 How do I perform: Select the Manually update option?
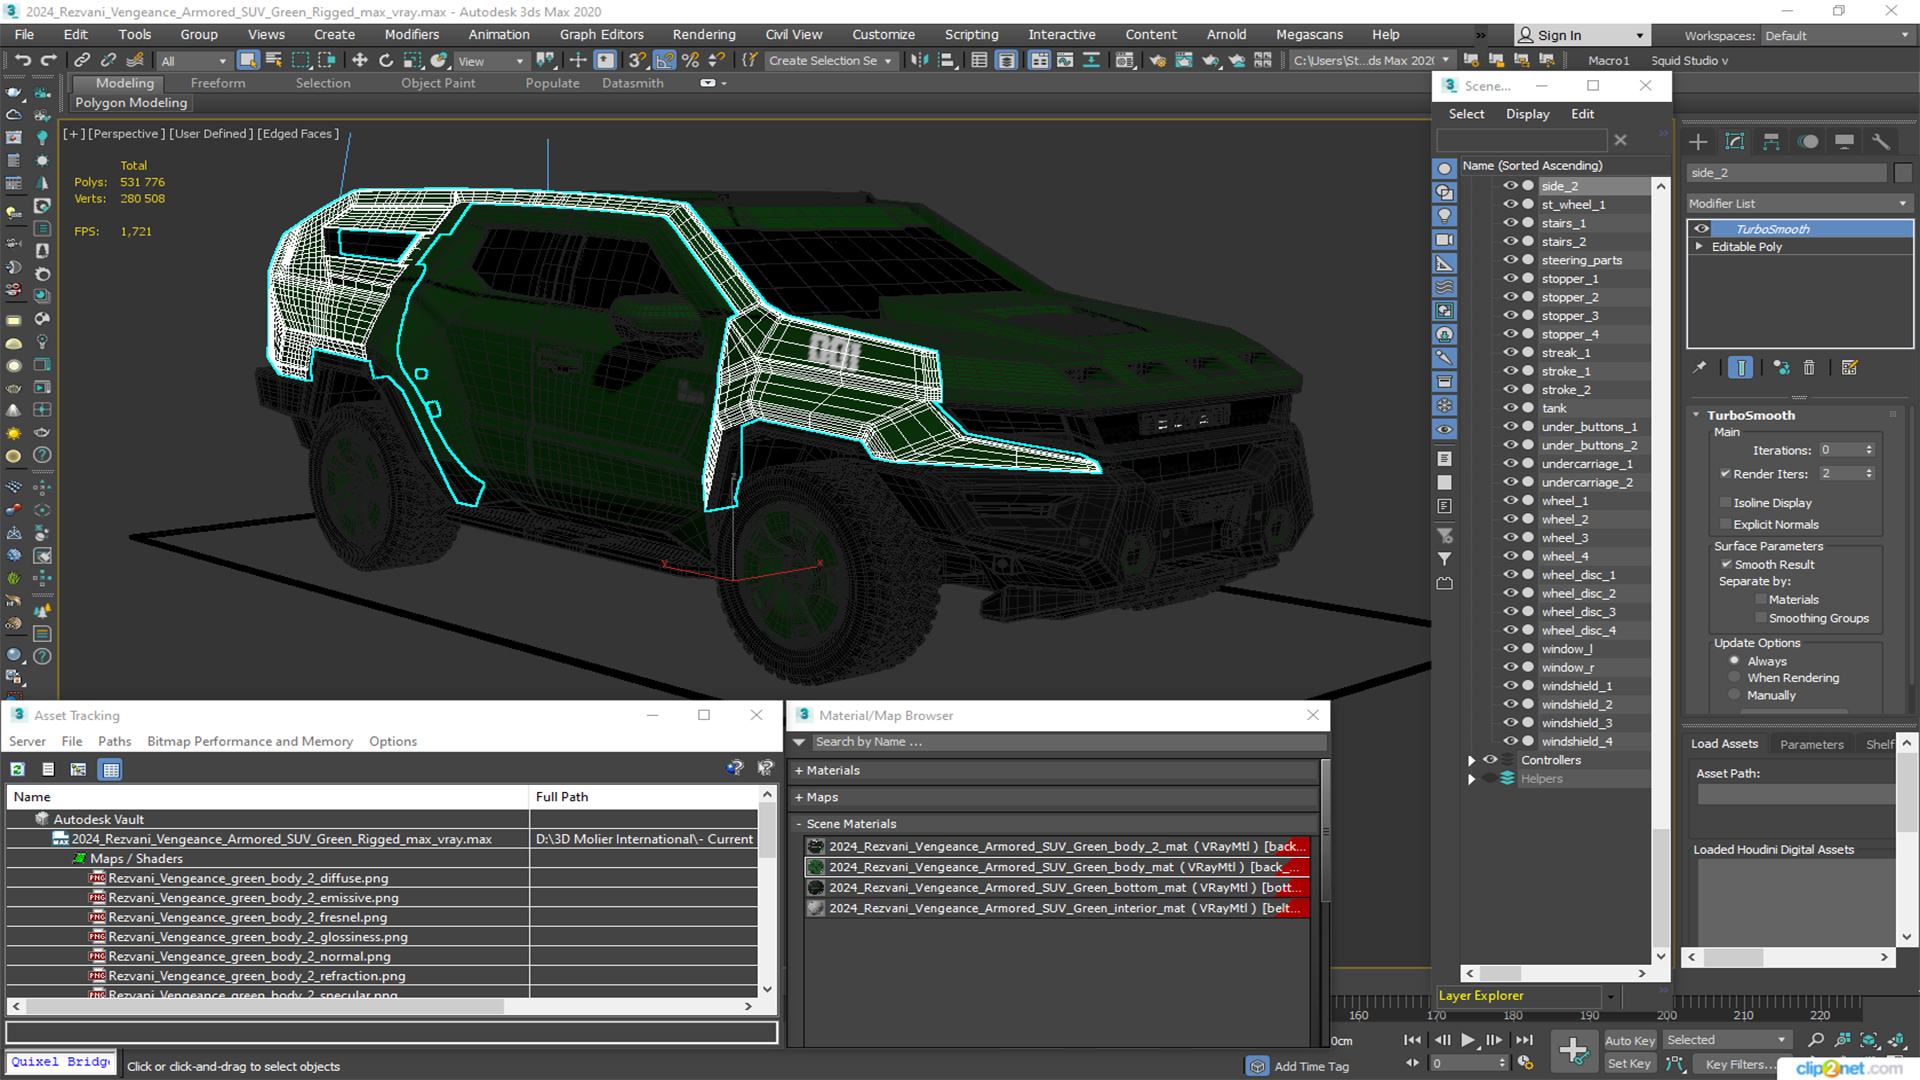[x=1734, y=696]
